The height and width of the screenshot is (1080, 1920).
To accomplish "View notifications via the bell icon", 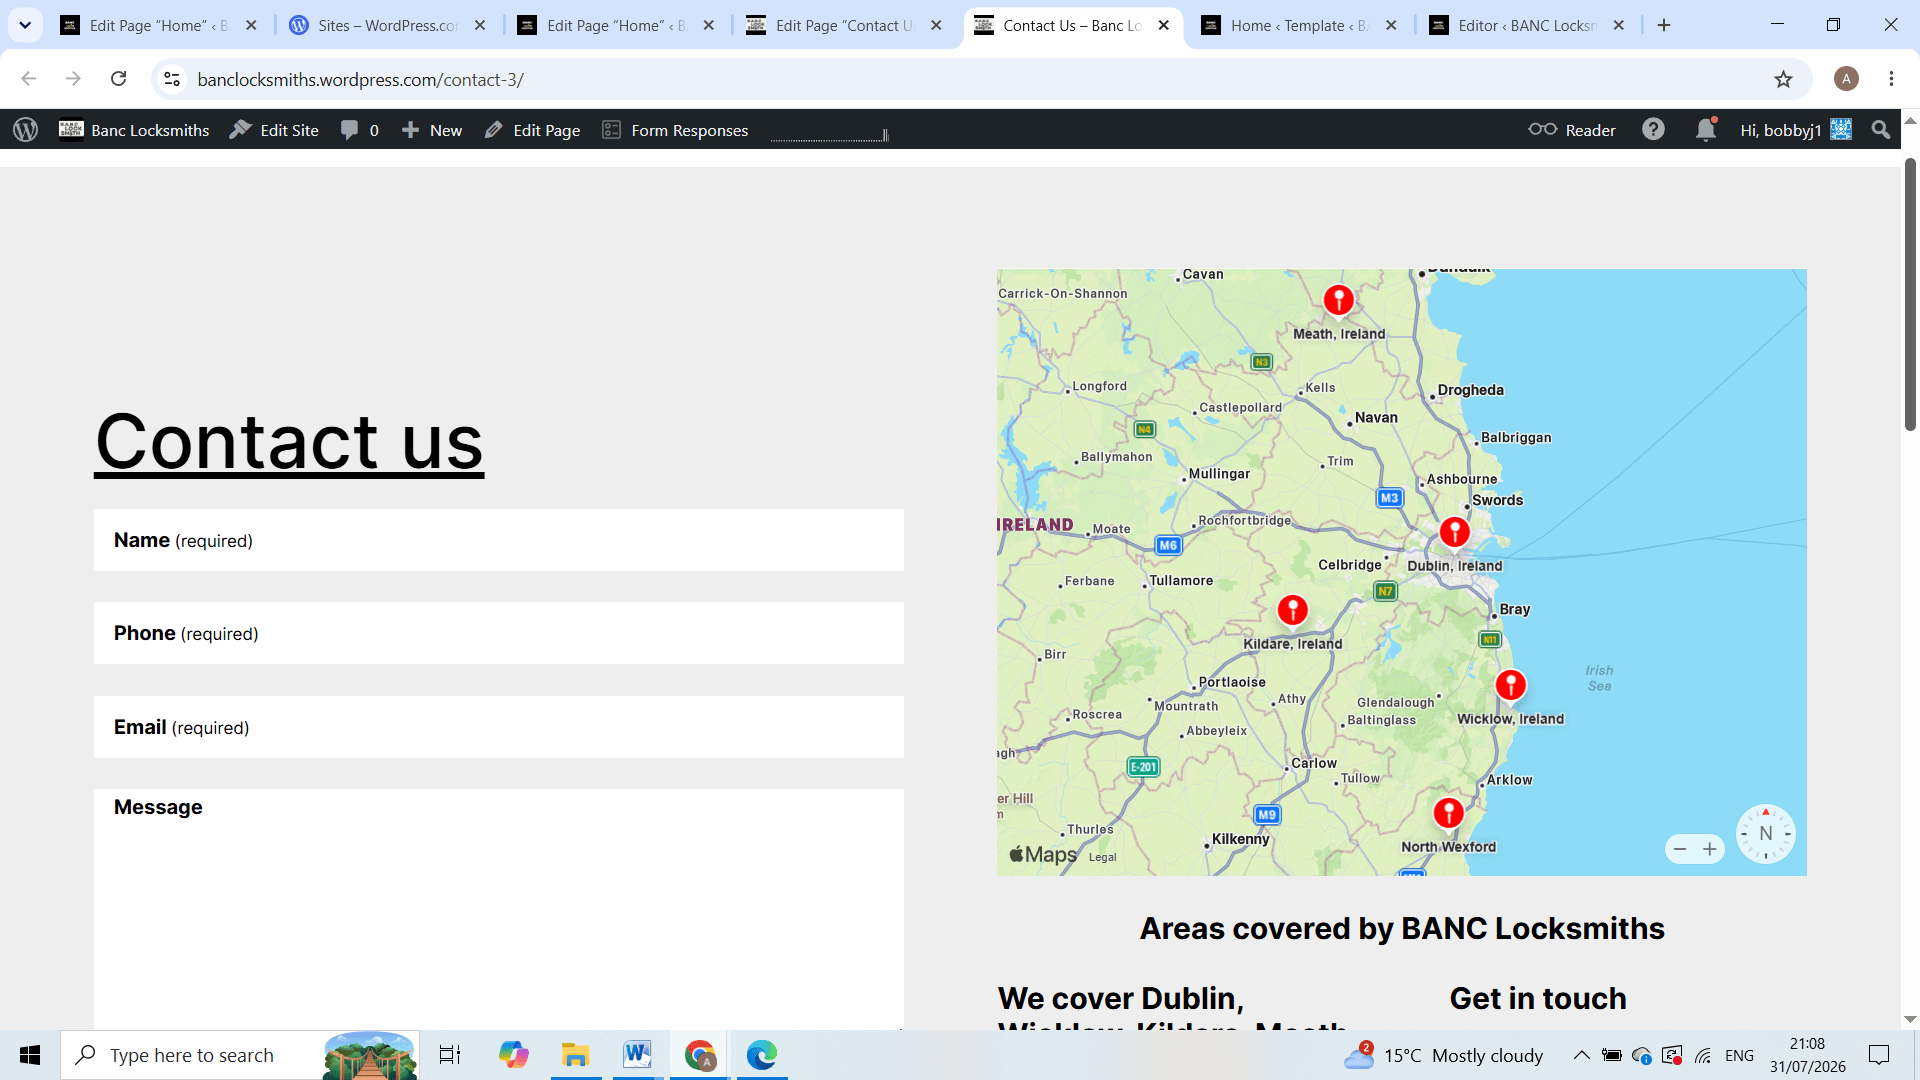I will click(x=1706, y=130).
